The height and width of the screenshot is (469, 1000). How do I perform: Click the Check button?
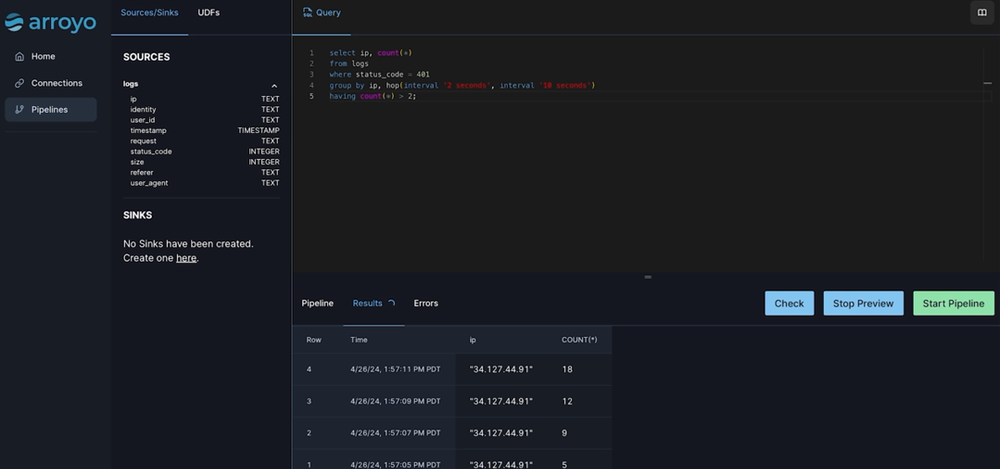pos(789,303)
